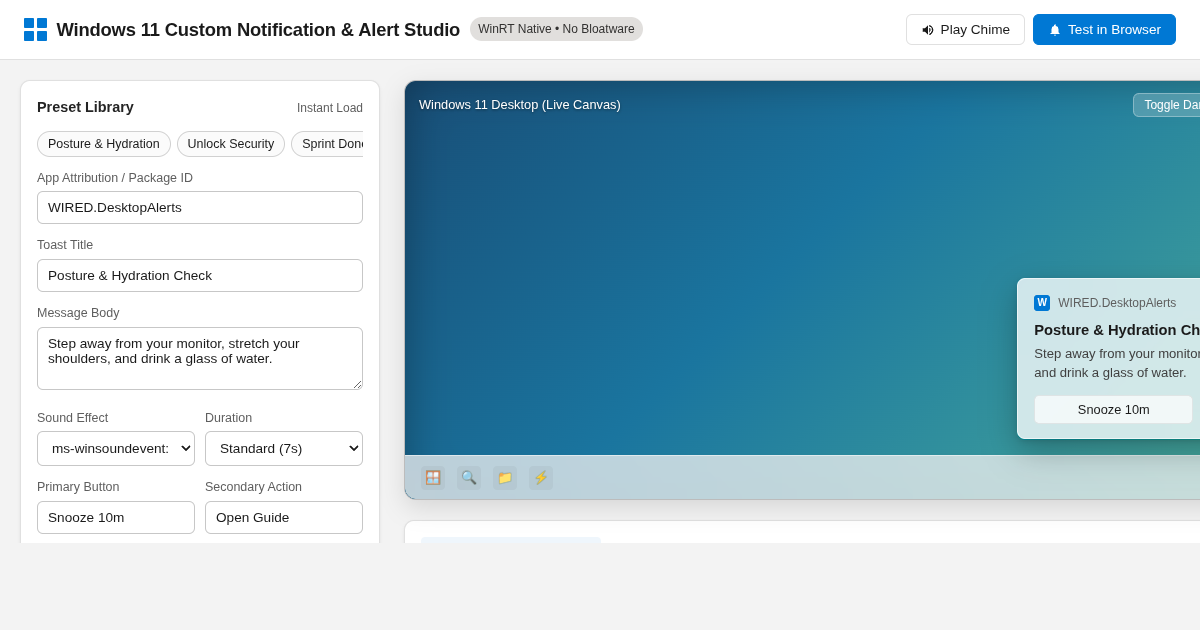The width and height of the screenshot is (1200, 630).
Task: Load the Unlock Security preset
Action: [x=231, y=144]
